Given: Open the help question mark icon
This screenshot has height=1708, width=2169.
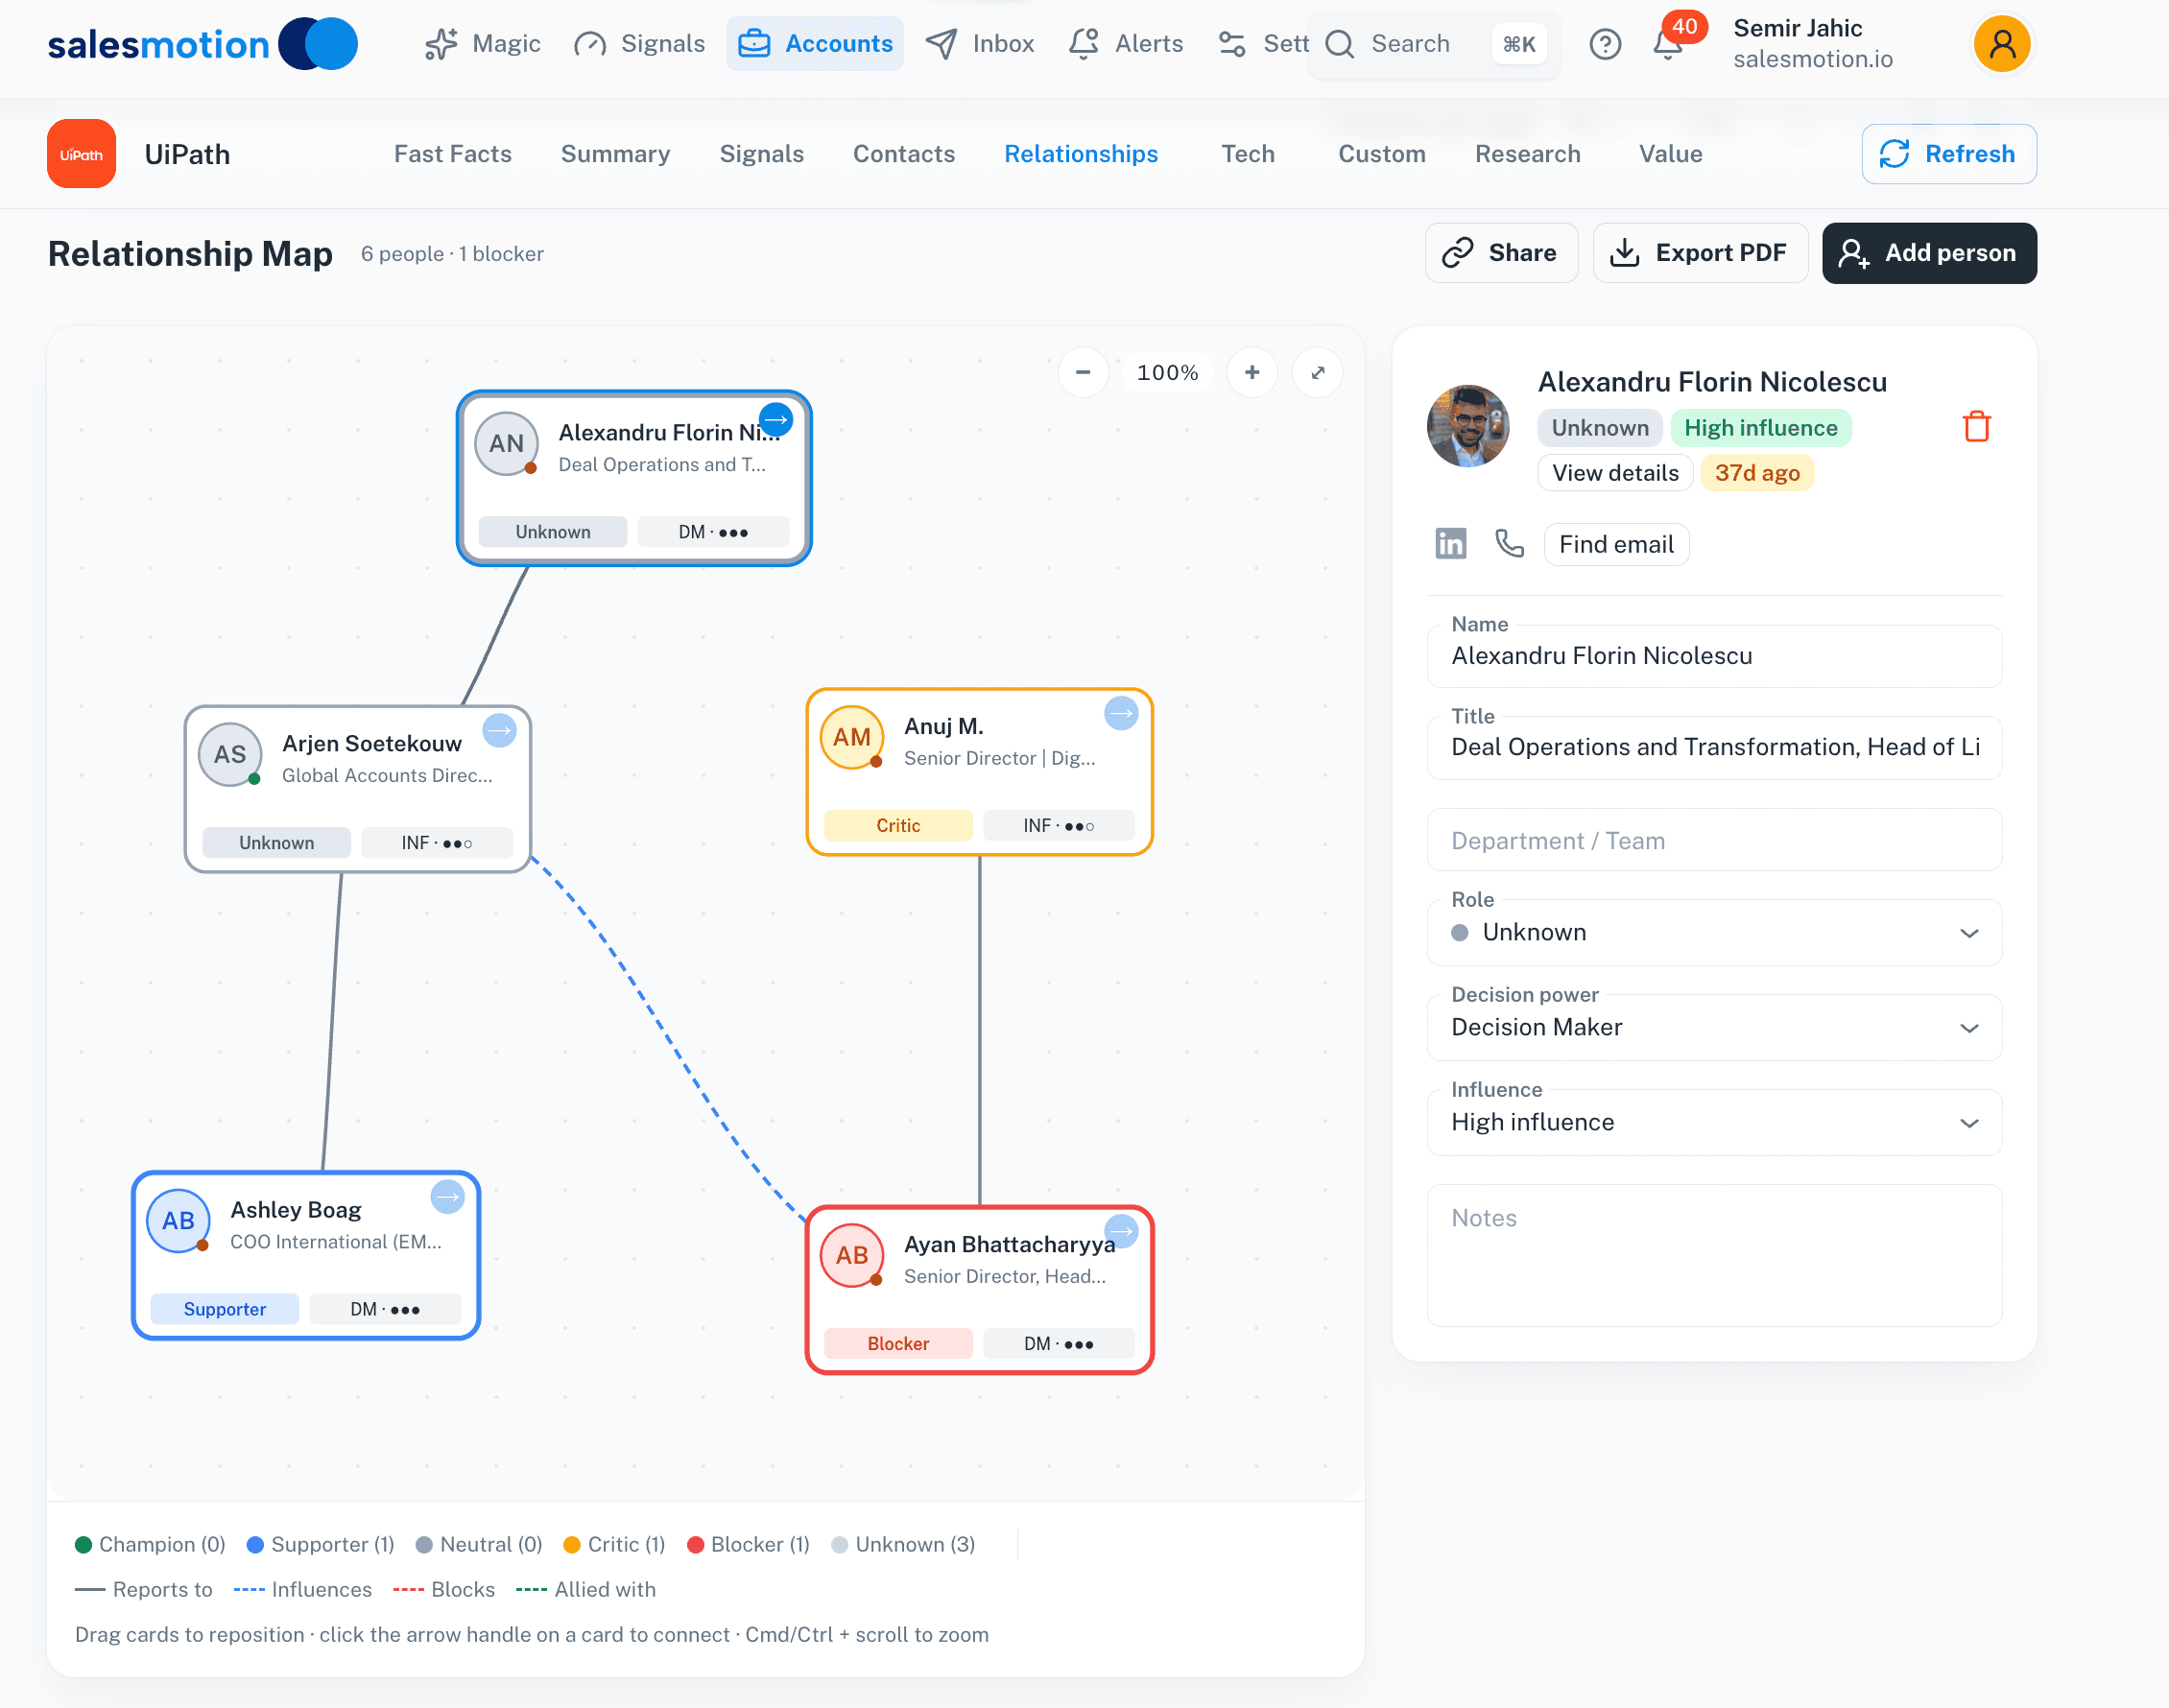Looking at the screenshot, I should (1605, 44).
